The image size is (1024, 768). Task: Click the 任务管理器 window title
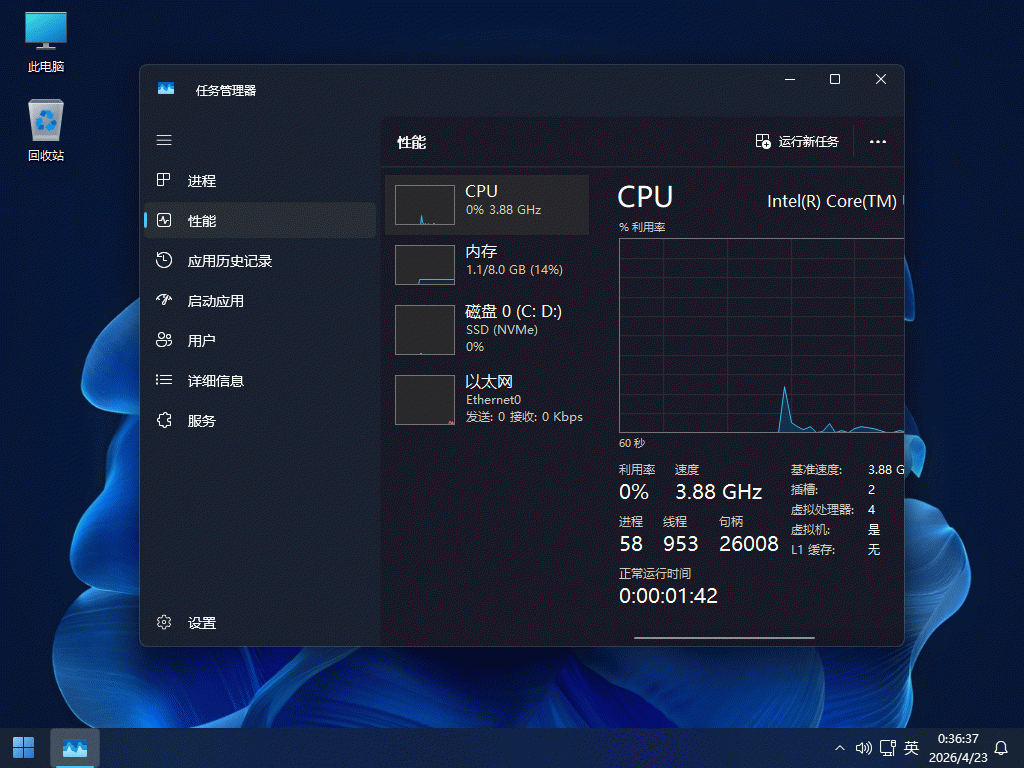(x=226, y=91)
